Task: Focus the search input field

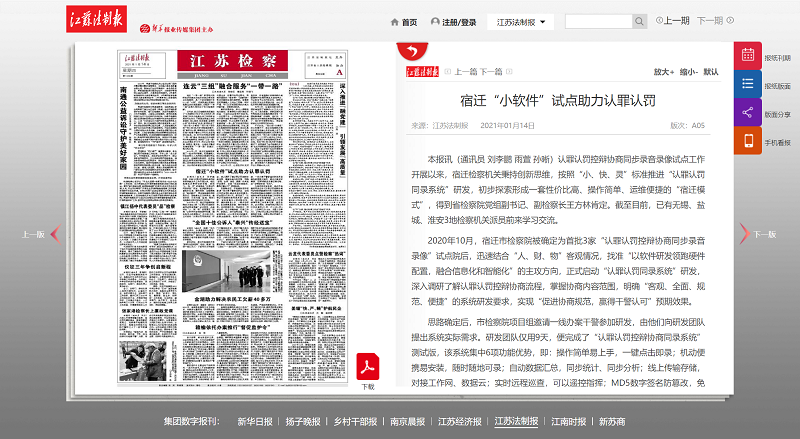Action: [x=598, y=21]
